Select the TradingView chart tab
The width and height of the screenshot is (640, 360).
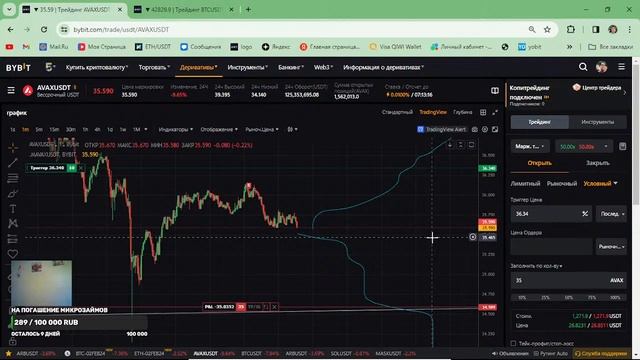(433, 112)
